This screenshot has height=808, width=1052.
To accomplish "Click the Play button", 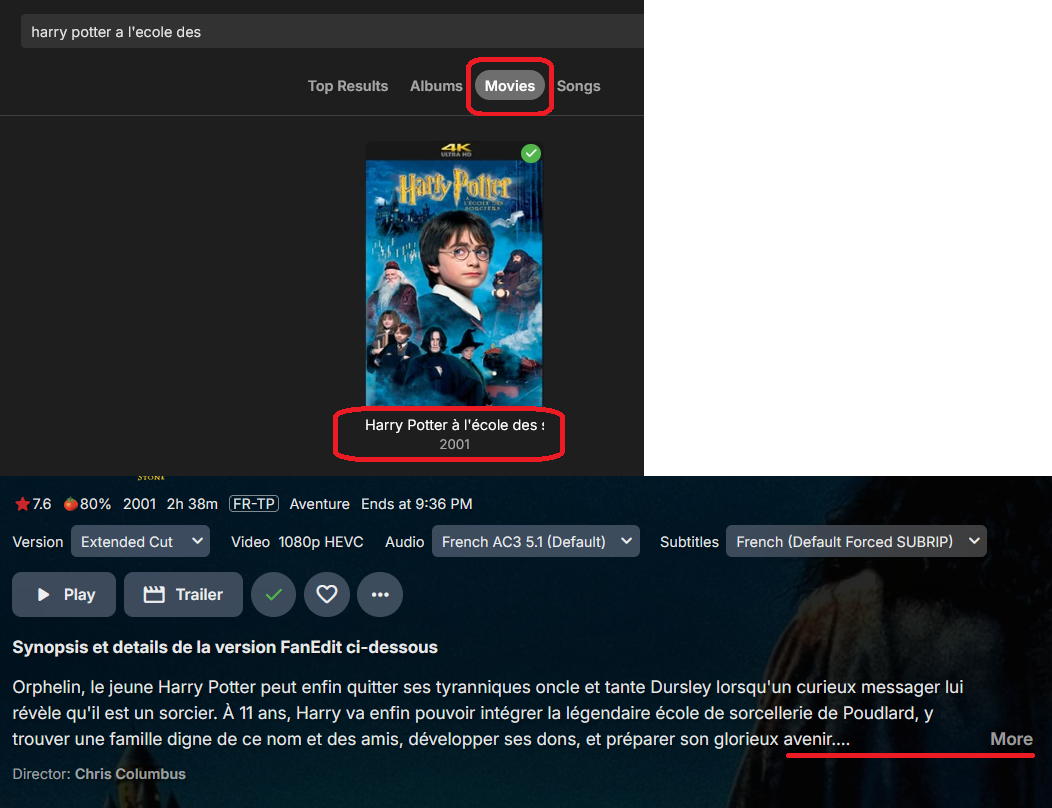I will pyautogui.click(x=64, y=595).
